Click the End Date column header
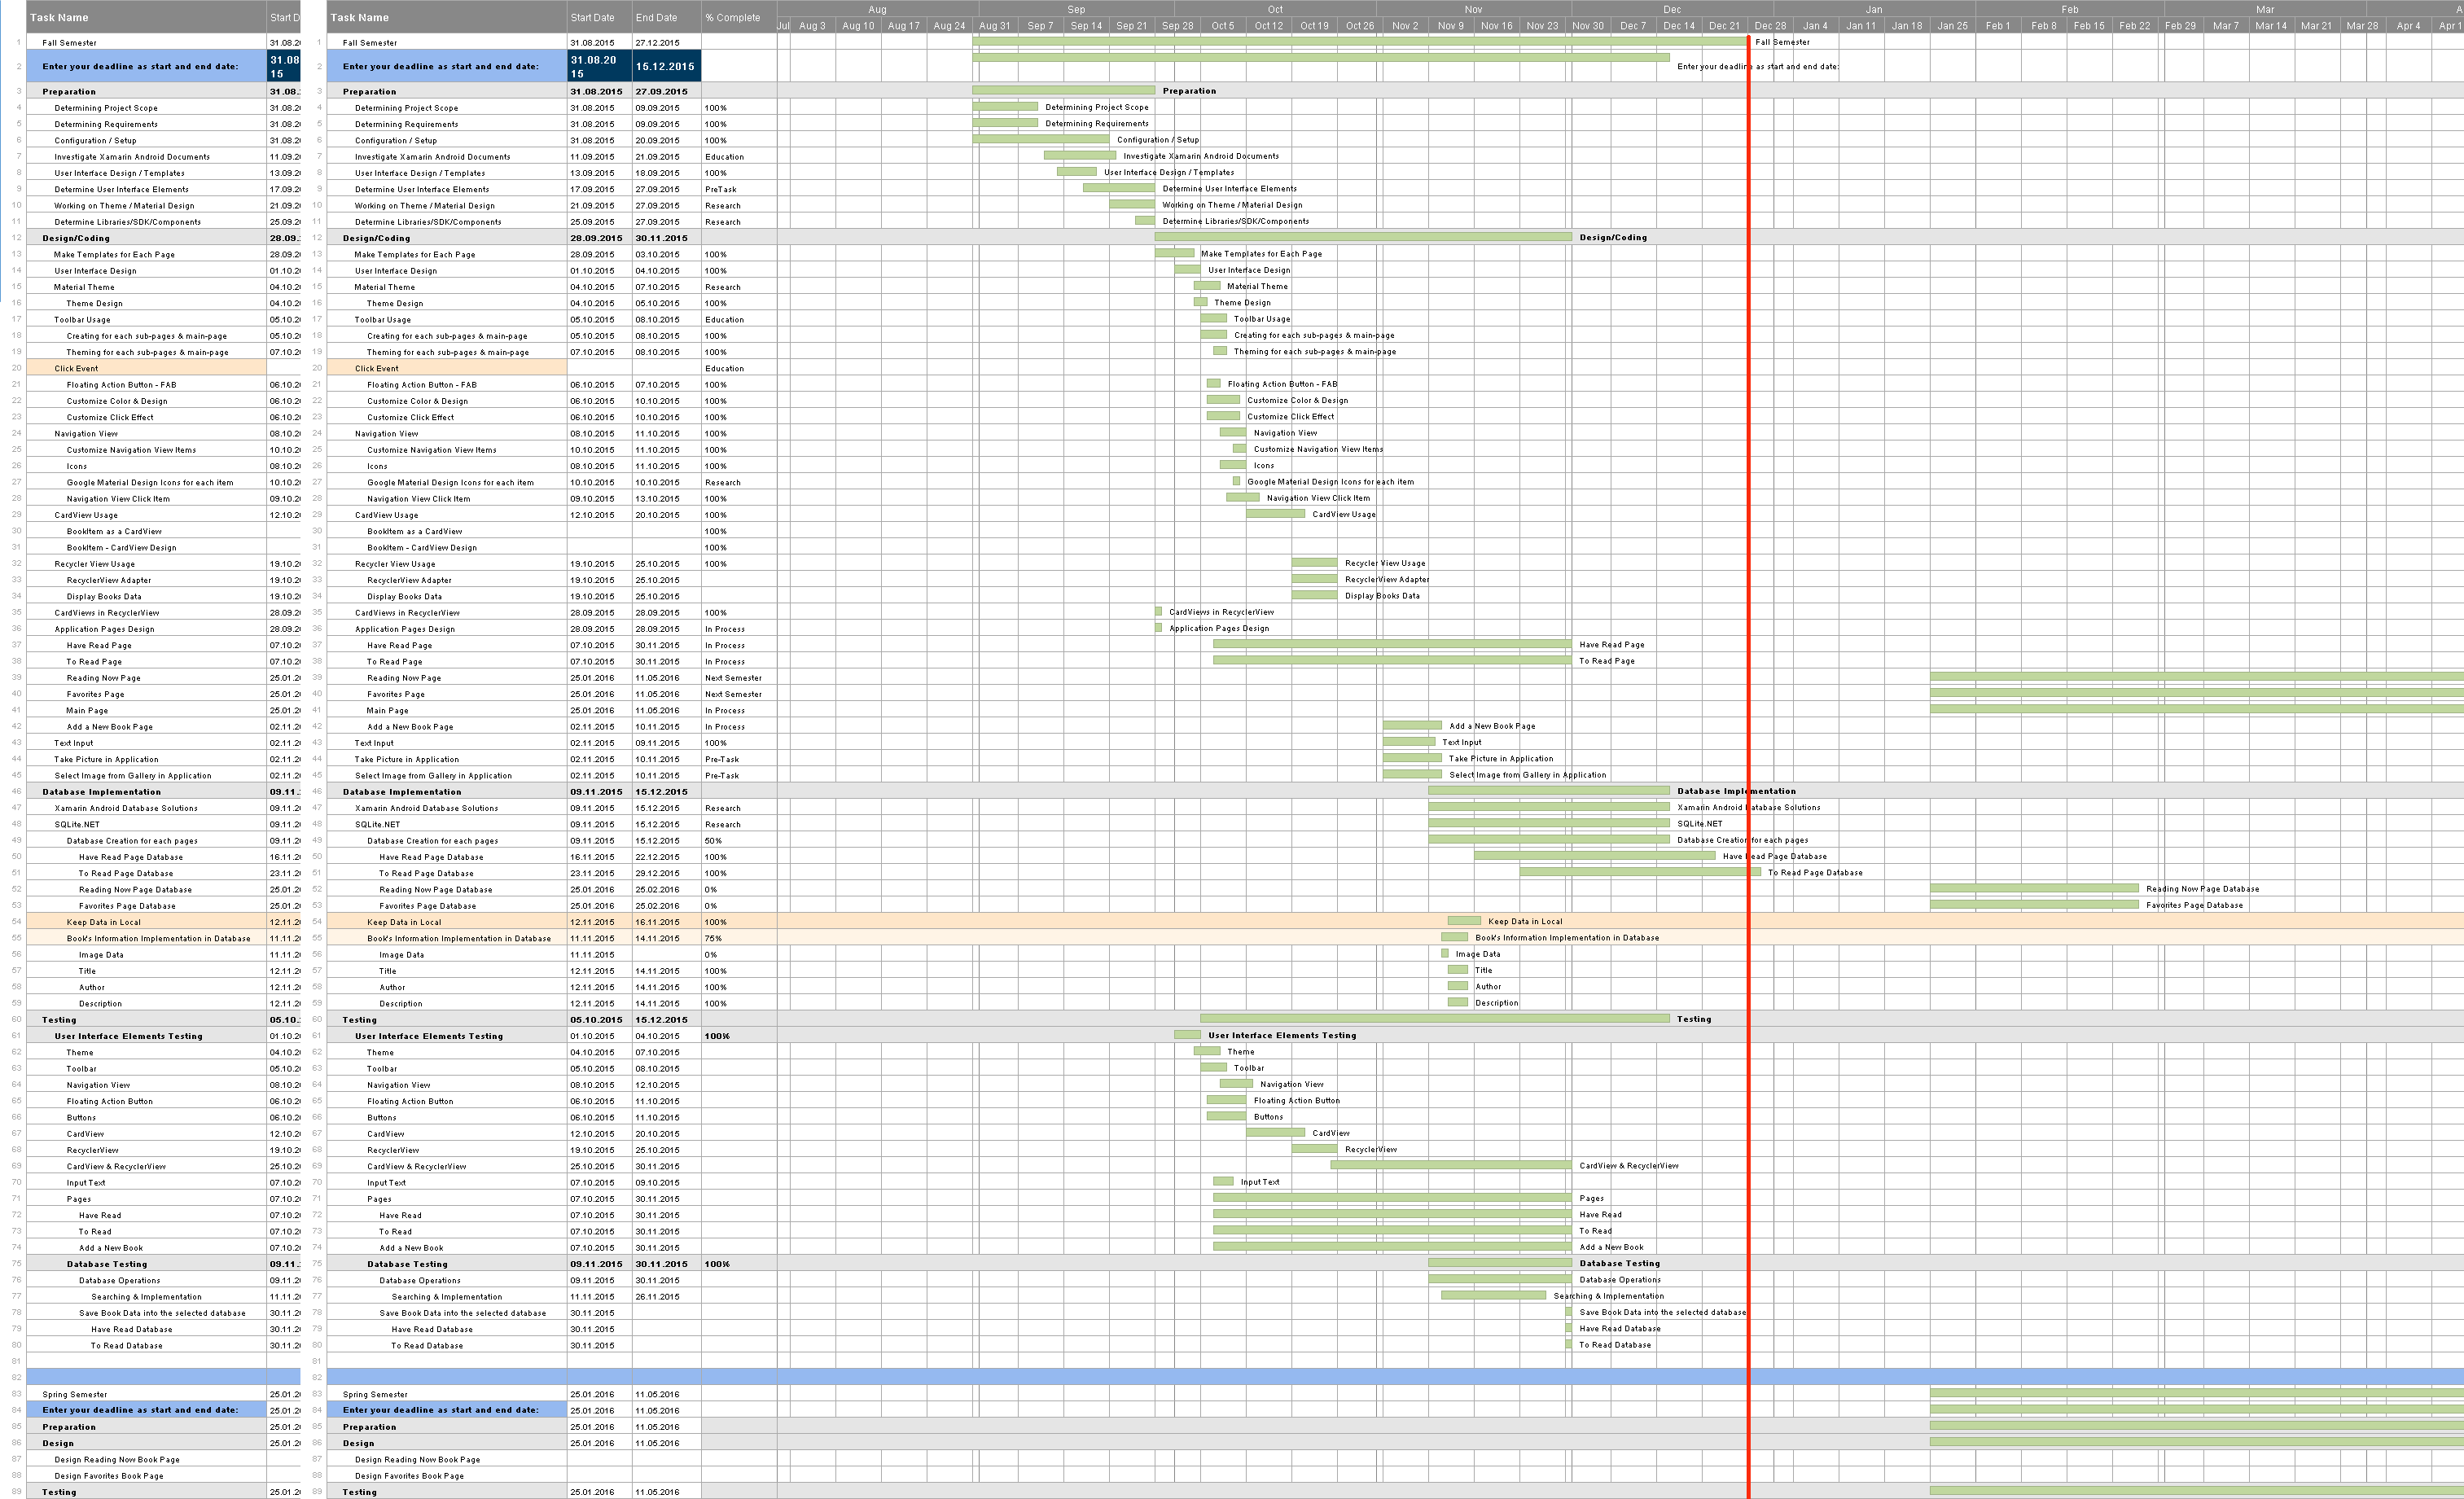Screen dimensions: 2464x1499 tap(657, 17)
